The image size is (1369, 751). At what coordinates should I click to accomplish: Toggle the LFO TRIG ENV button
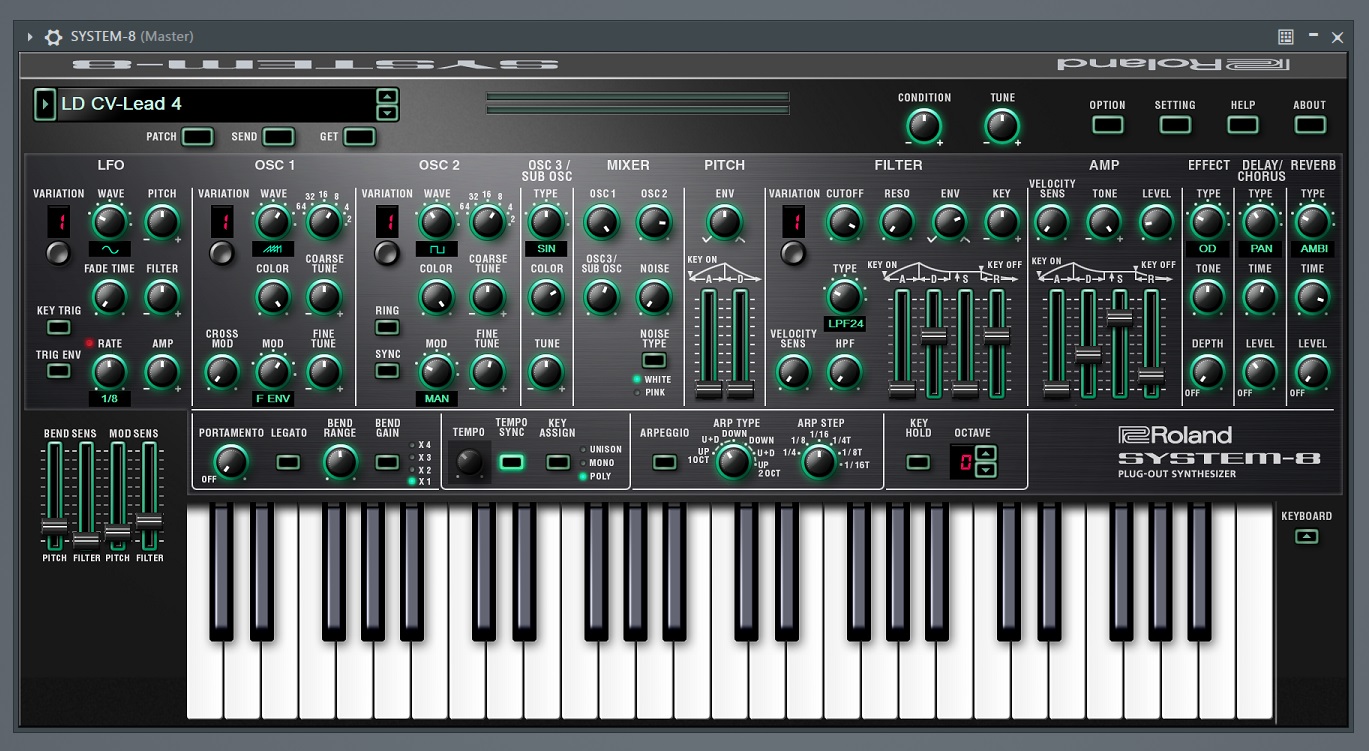(x=59, y=371)
